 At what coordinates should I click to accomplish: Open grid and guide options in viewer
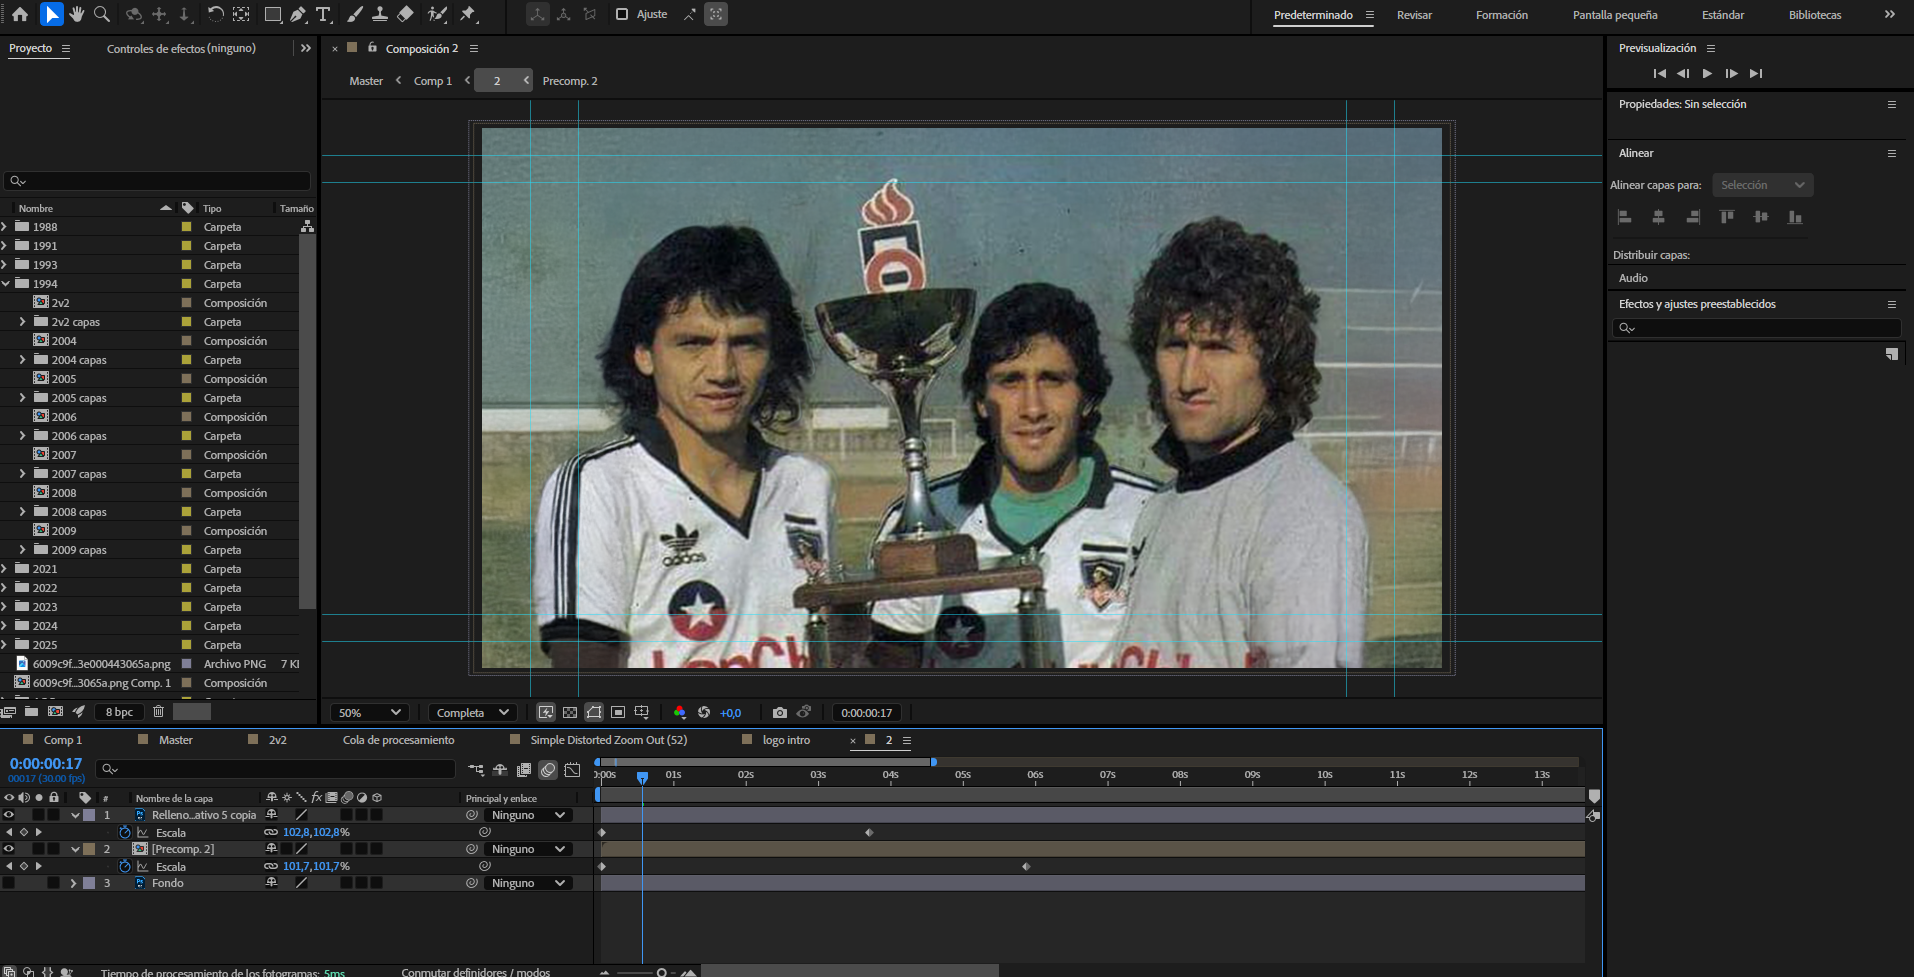pyautogui.click(x=642, y=713)
